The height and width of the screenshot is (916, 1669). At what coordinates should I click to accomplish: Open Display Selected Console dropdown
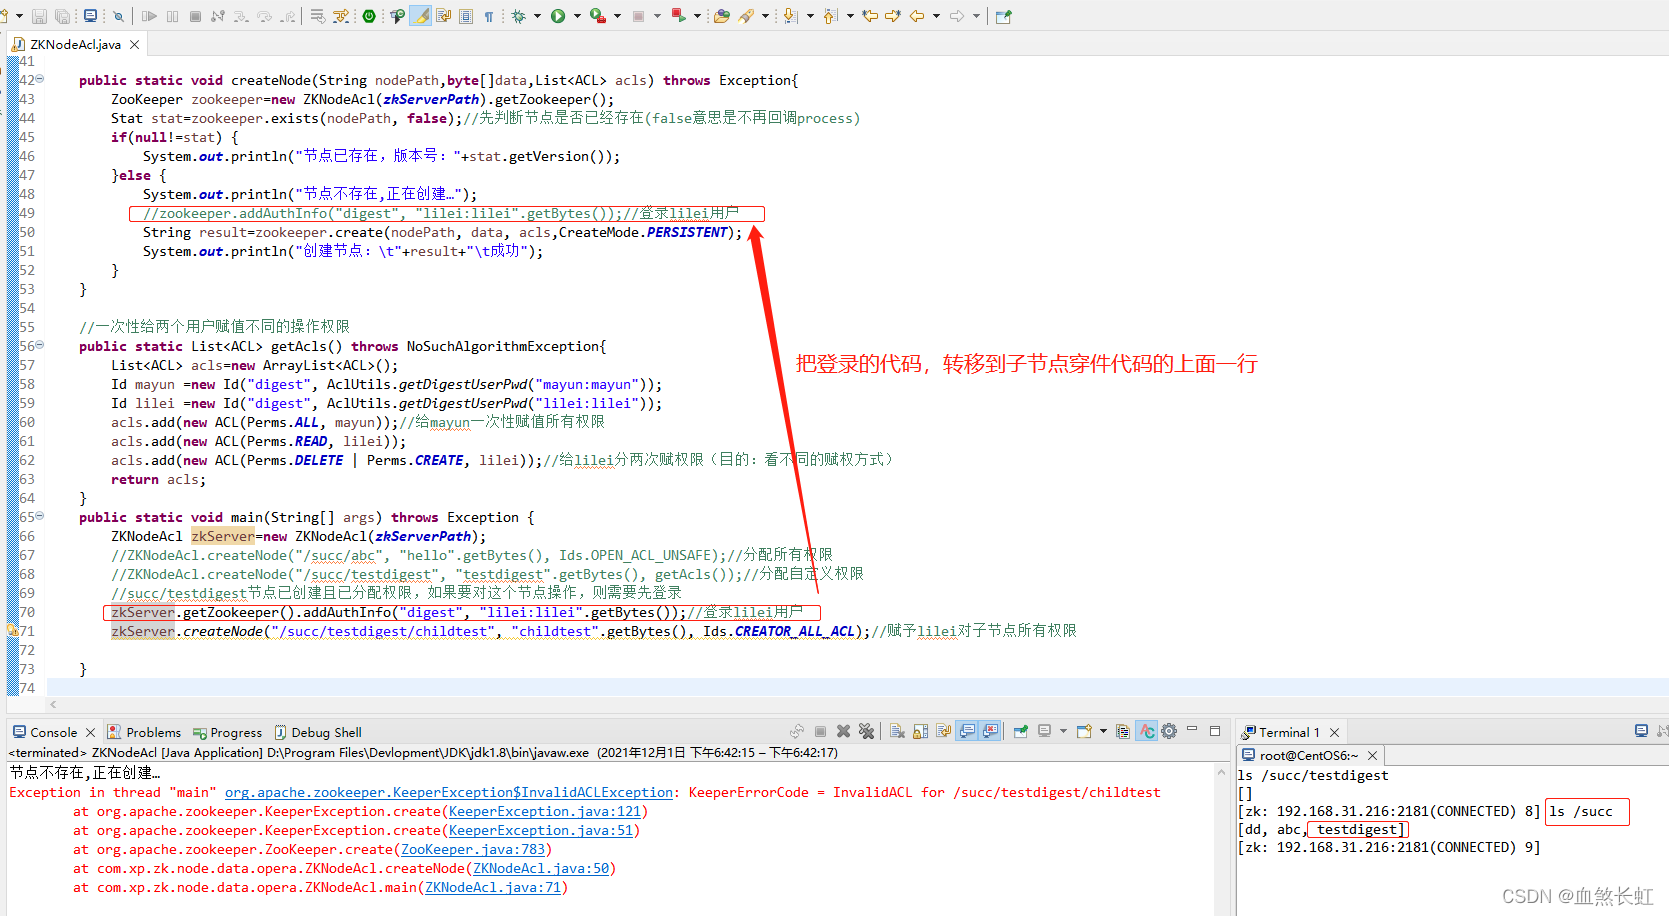(1063, 732)
